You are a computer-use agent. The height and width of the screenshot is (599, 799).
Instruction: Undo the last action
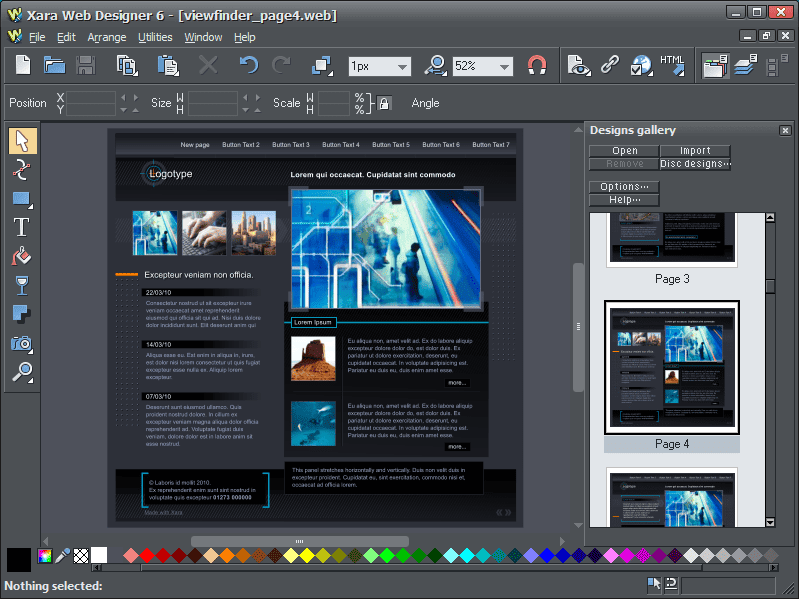point(249,66)
